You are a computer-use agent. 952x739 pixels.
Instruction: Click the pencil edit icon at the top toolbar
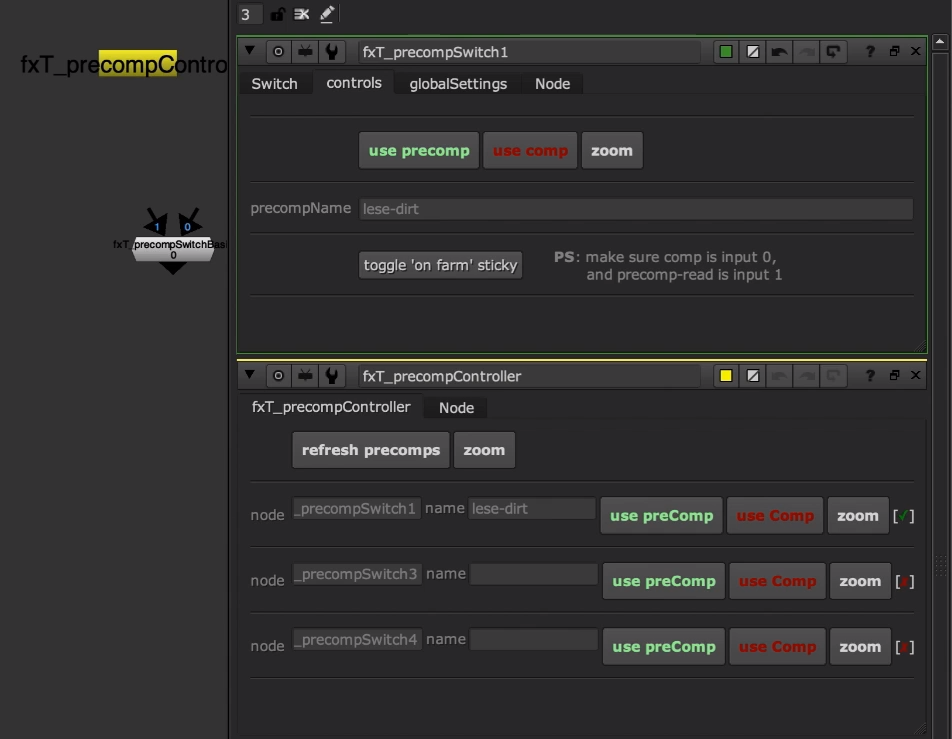[x=325, y=14]
